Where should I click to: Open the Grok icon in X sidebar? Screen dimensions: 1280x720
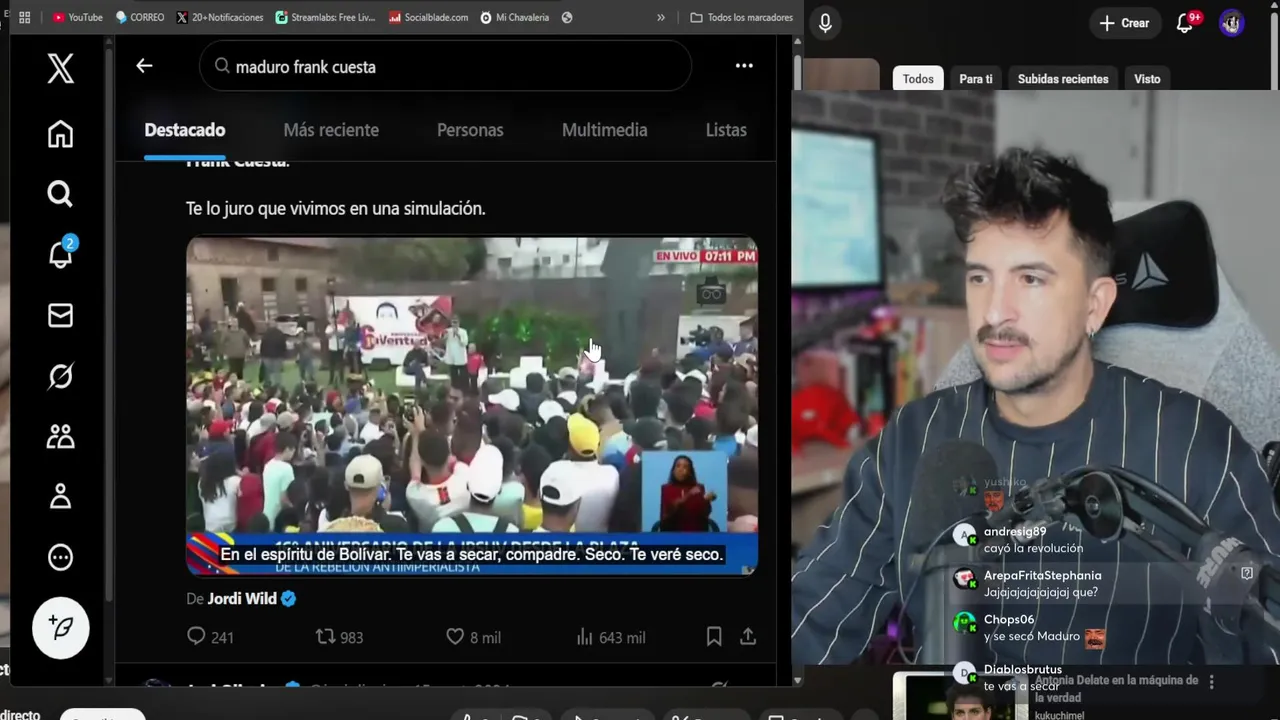point(61,376)
